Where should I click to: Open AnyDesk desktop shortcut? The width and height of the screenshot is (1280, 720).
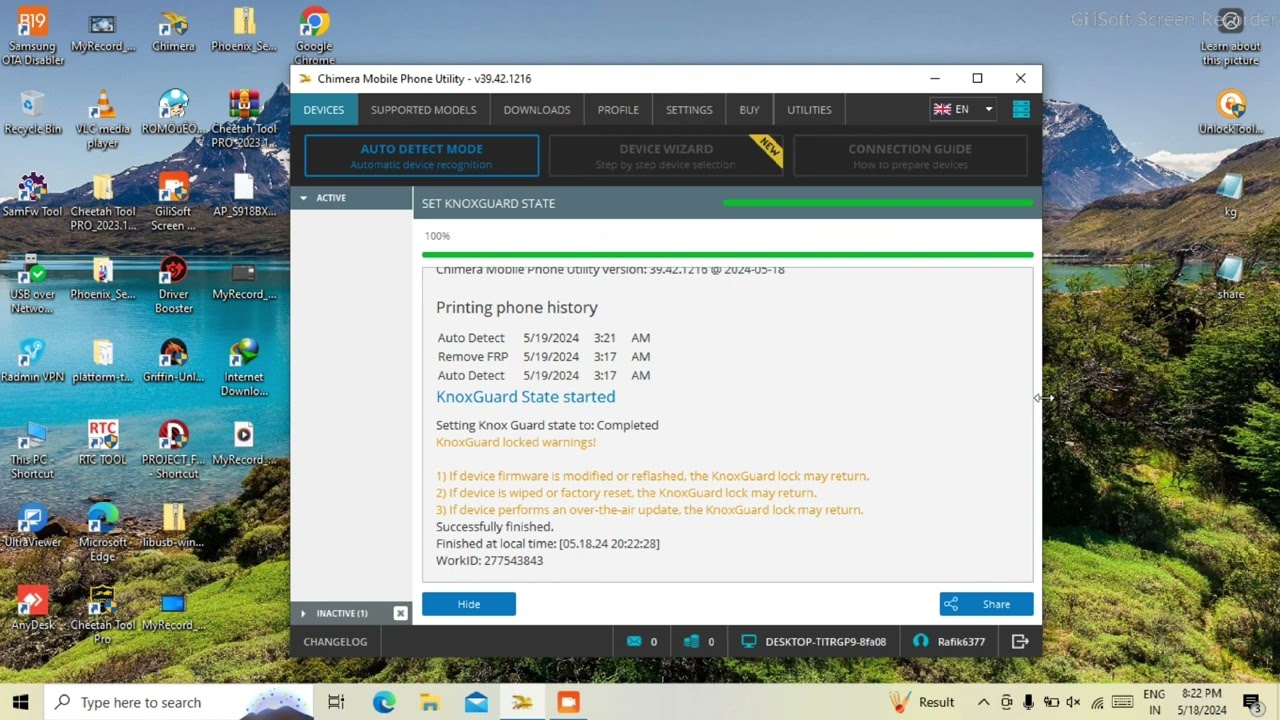pyautogui.click(x=33, y=608)
